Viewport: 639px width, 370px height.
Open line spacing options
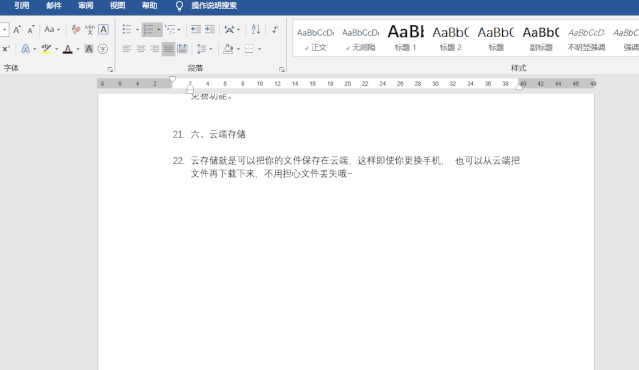(x=204, y=49)
